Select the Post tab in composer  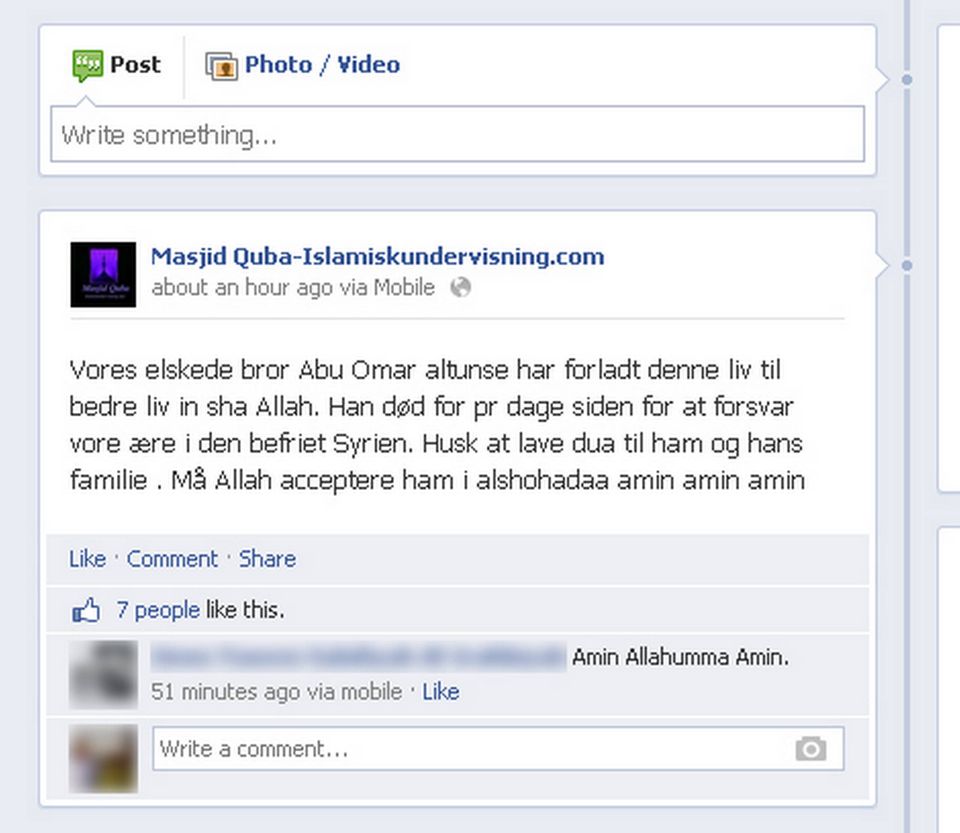point(116,65)
